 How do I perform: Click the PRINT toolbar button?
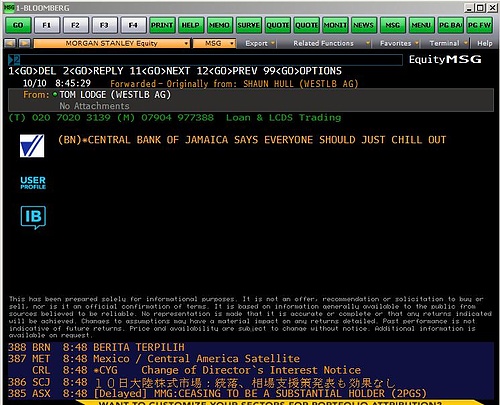pos(162,25)
